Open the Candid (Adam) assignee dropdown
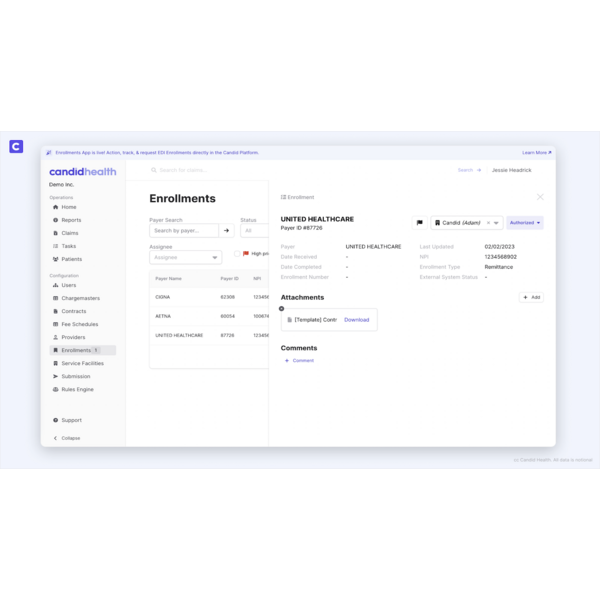 coord(496,223)
